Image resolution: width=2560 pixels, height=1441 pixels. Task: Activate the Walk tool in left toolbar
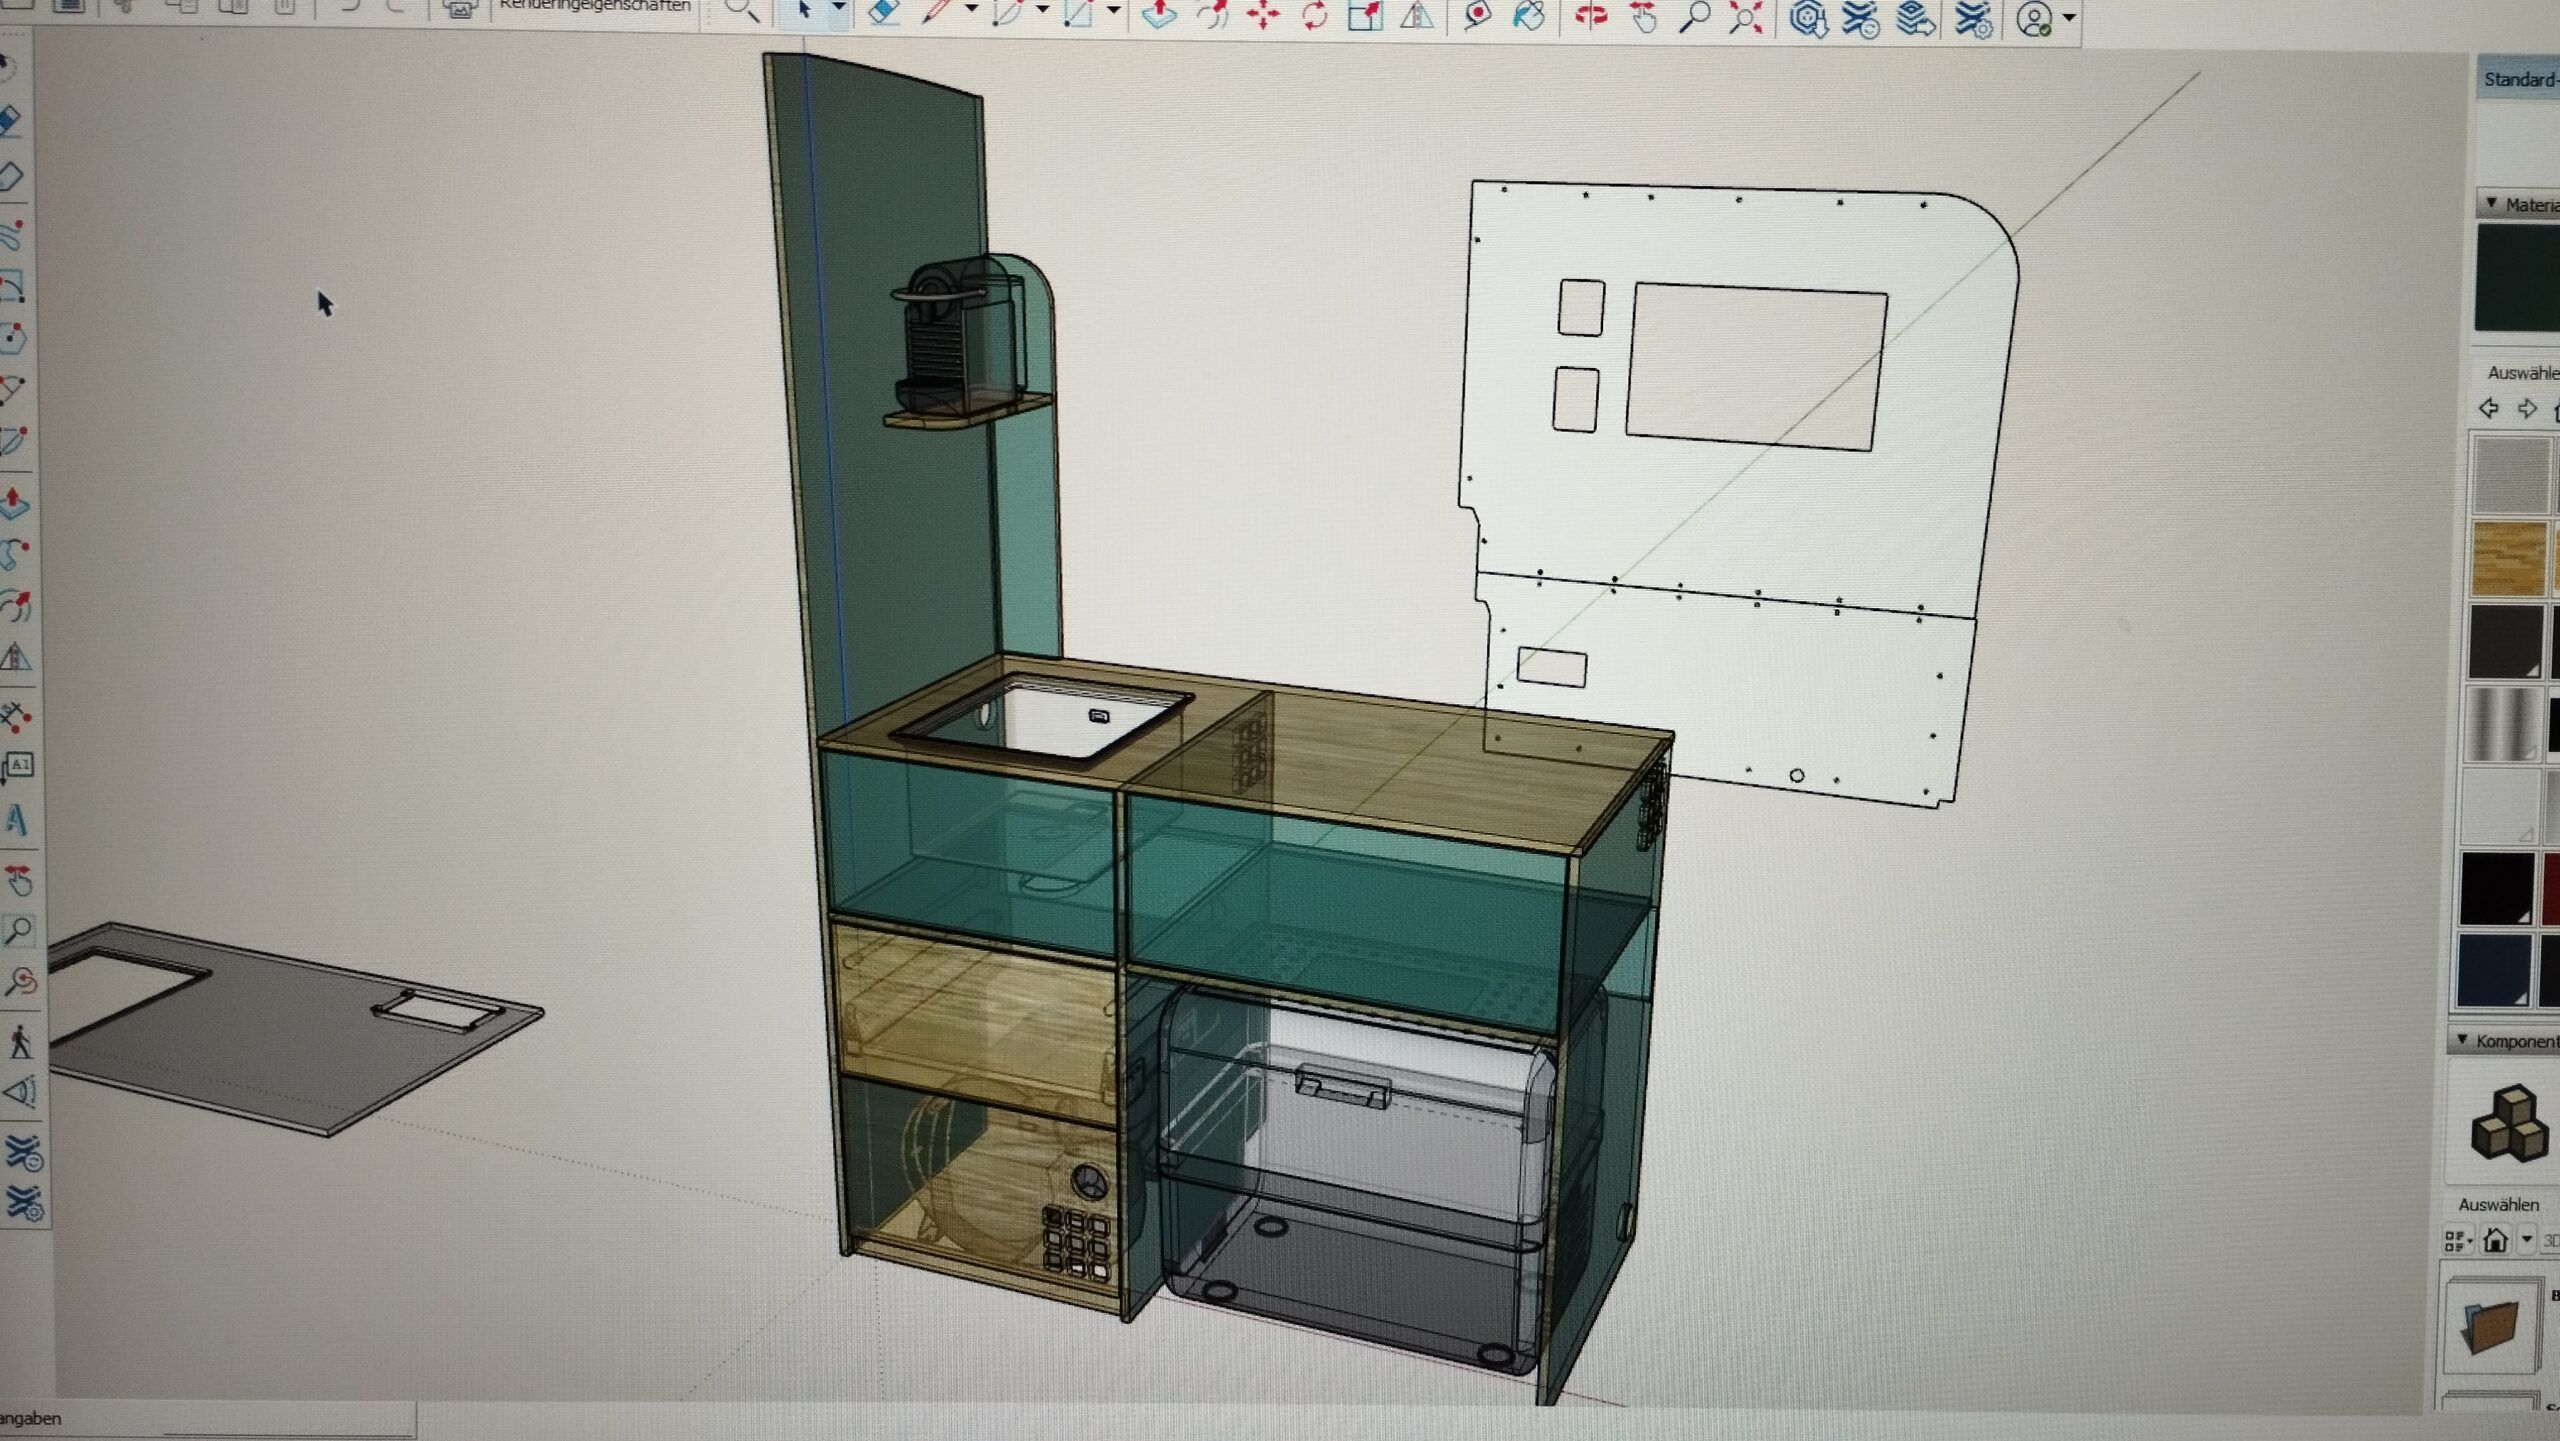tap(19, 1043)
